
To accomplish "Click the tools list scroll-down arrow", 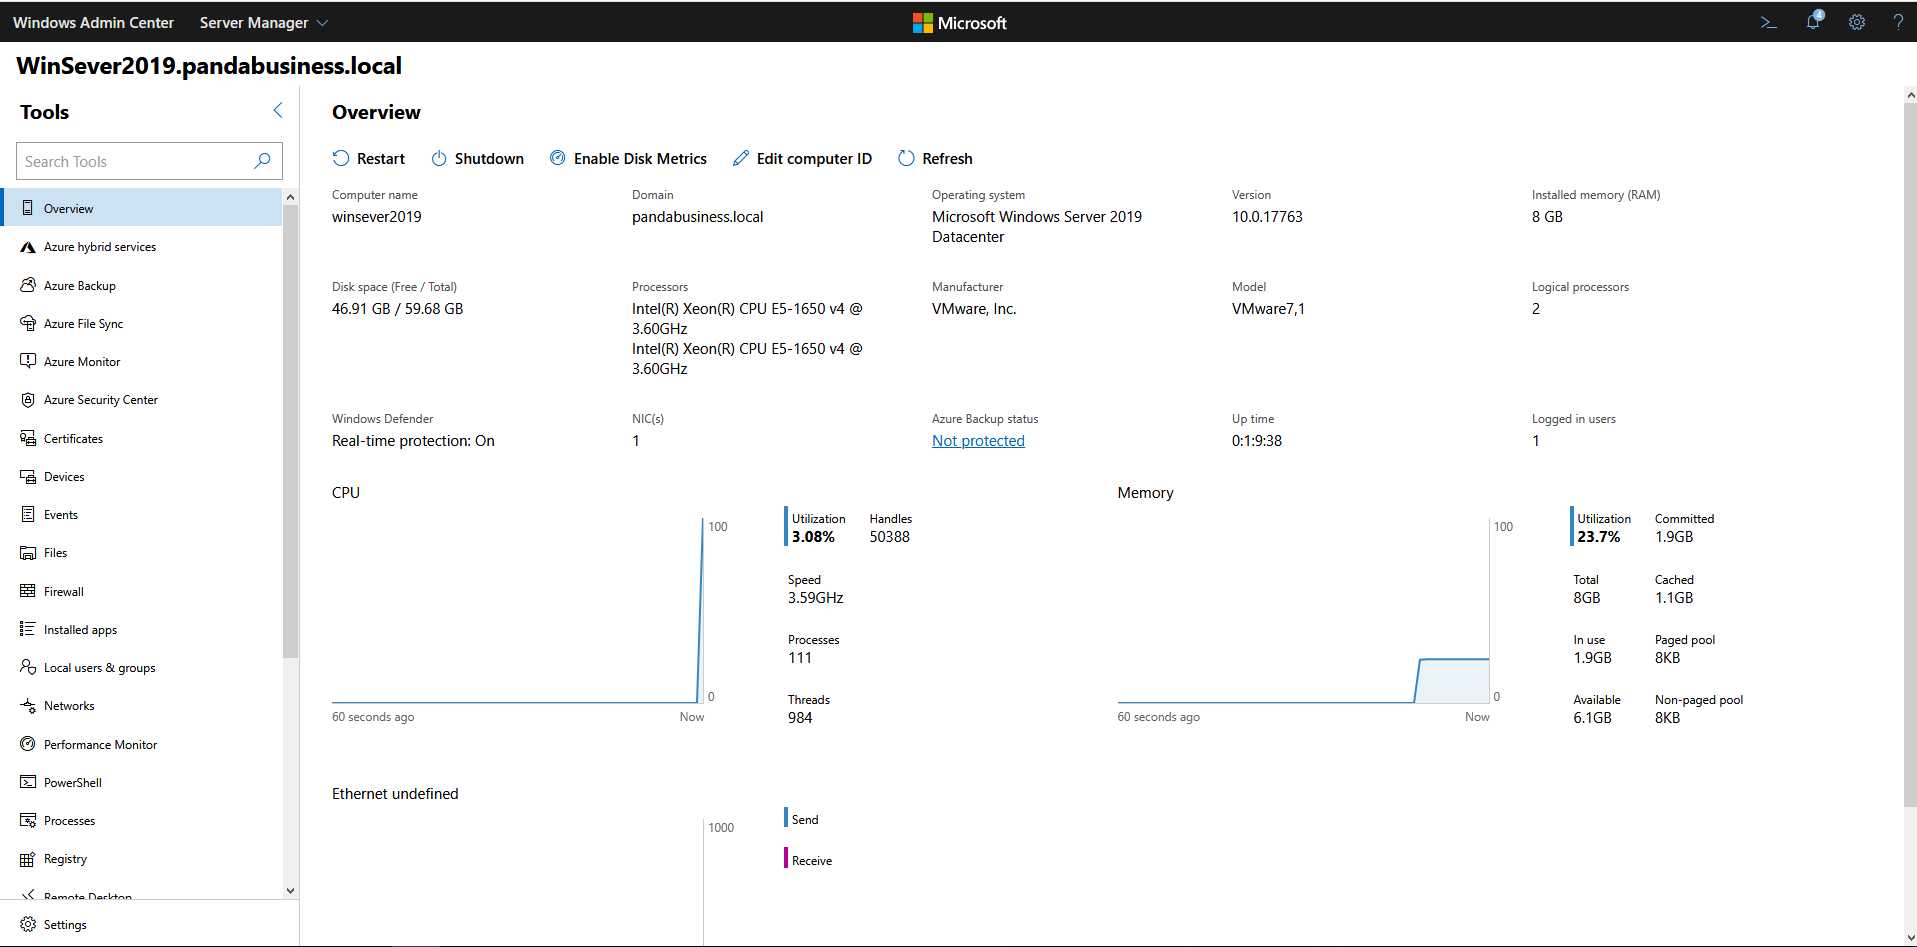I will [x=290, y=890].
